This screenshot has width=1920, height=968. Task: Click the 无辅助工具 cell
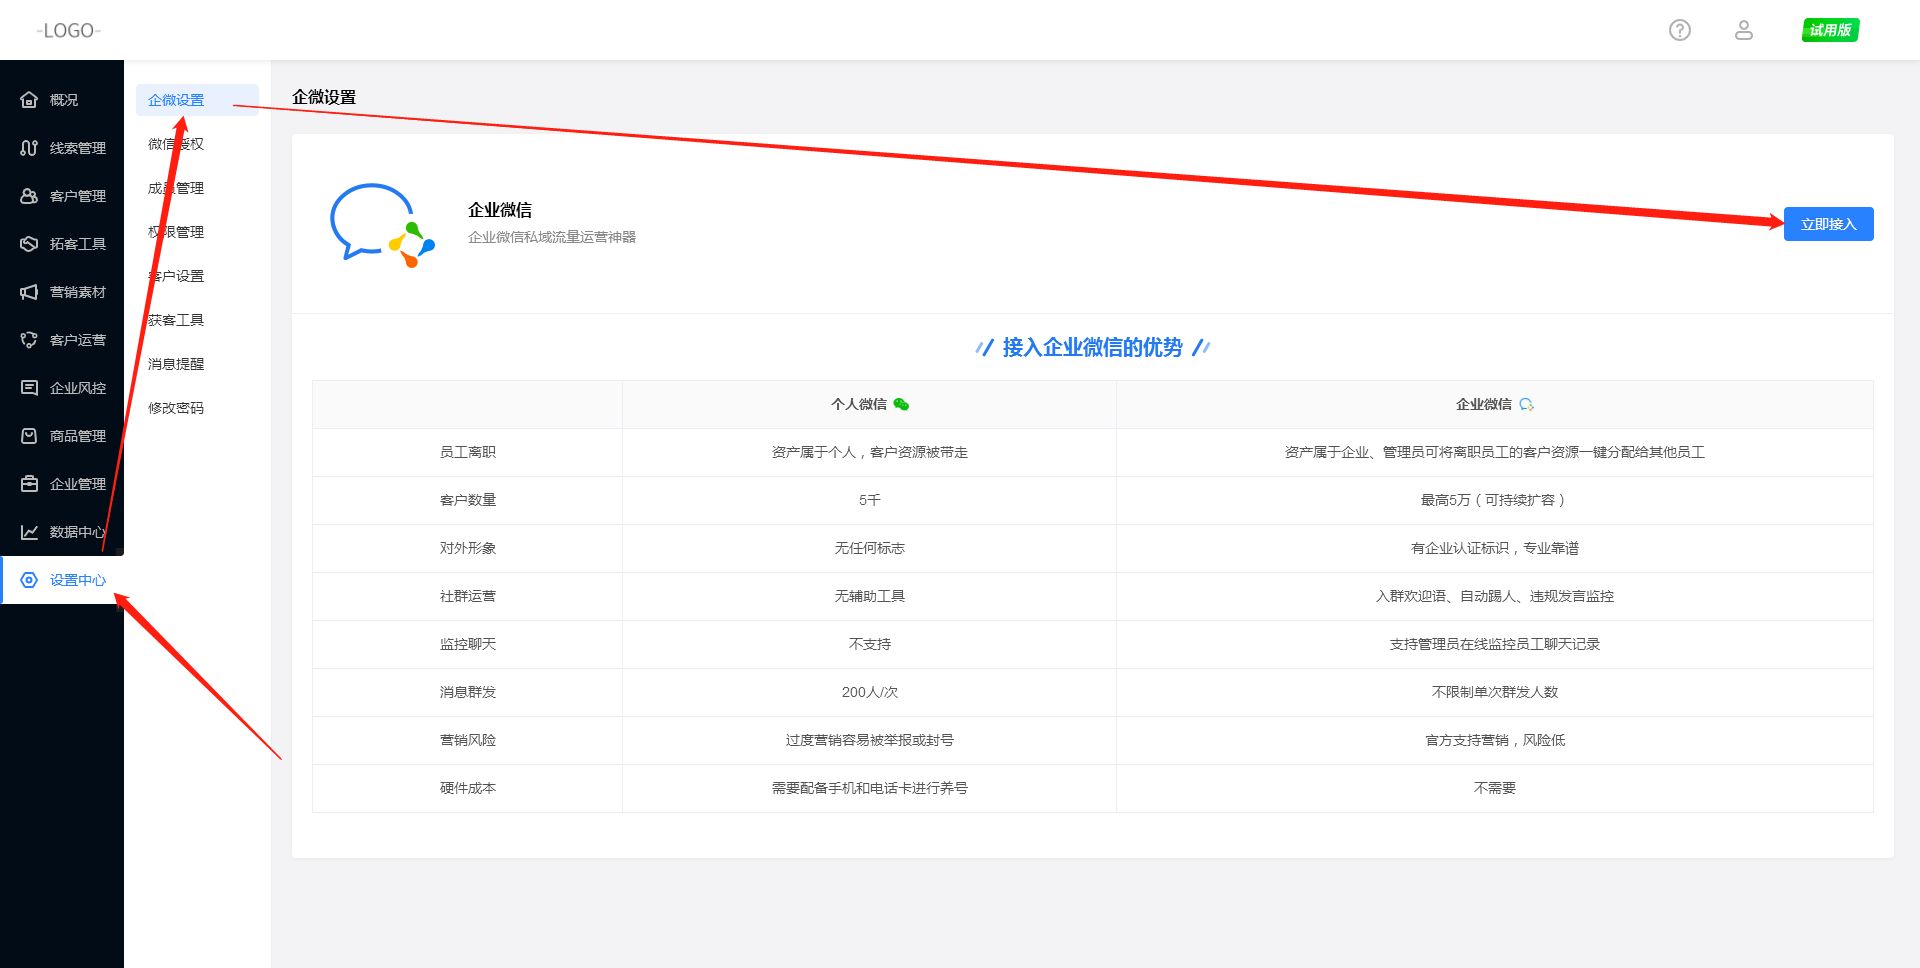point(870,596)
